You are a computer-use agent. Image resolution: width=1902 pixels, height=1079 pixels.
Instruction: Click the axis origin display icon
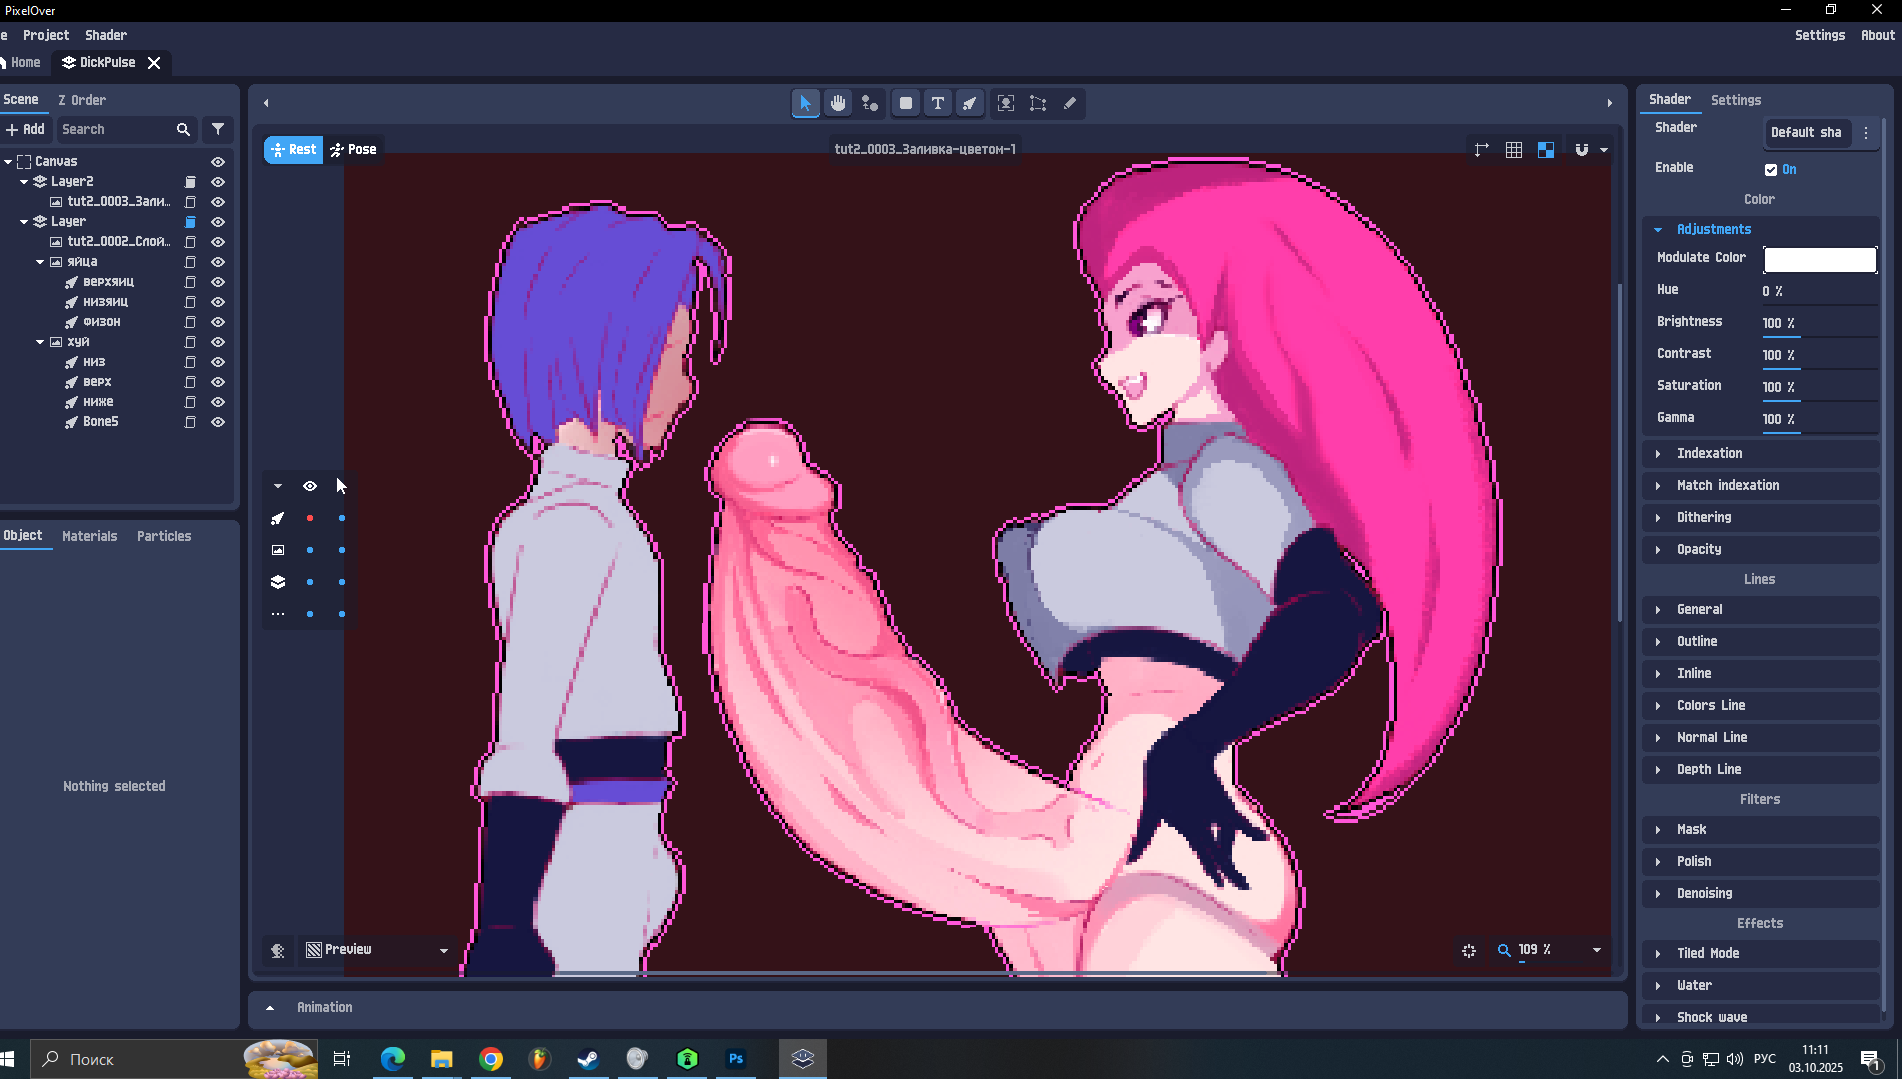coord(1482,150)
